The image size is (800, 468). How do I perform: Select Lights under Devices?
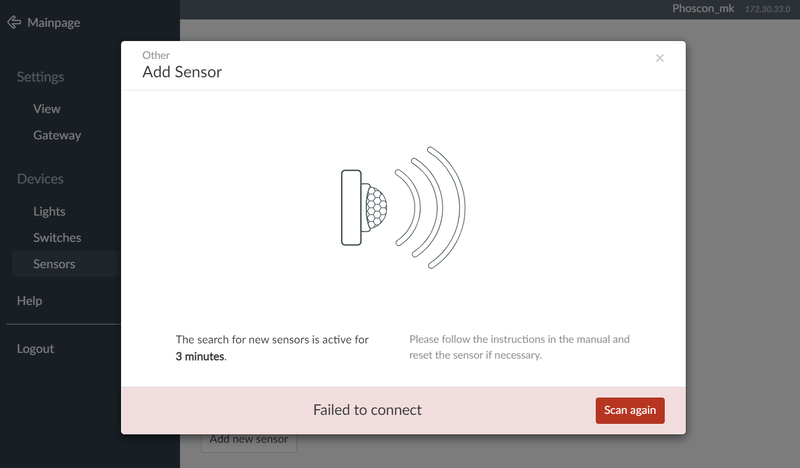49,211
